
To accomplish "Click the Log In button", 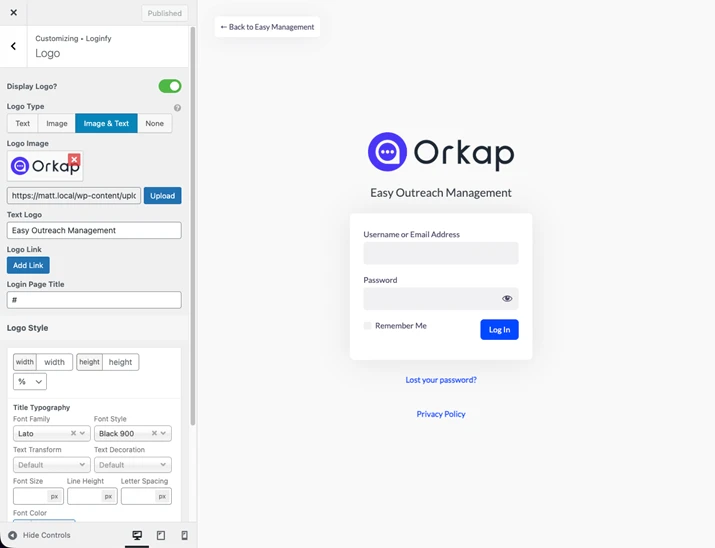I will 499,330.
